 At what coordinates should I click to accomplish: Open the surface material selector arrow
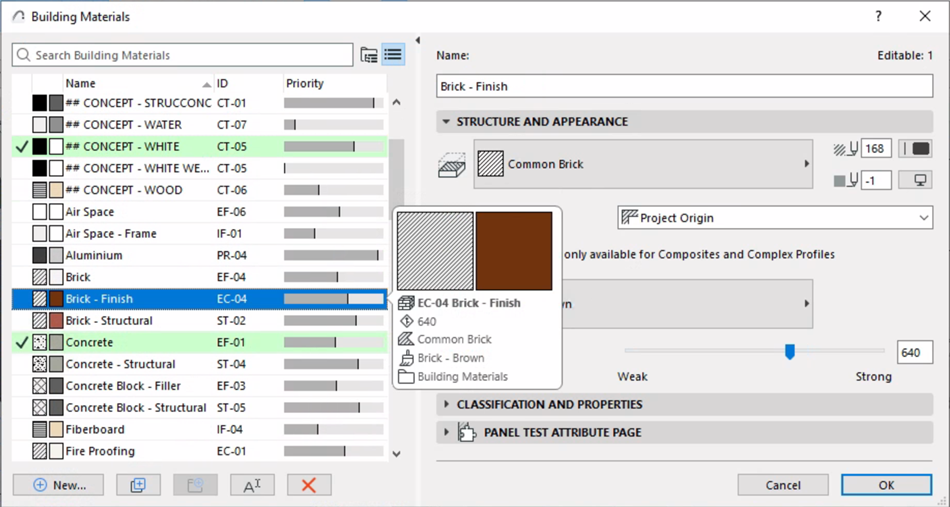point(806,303)
